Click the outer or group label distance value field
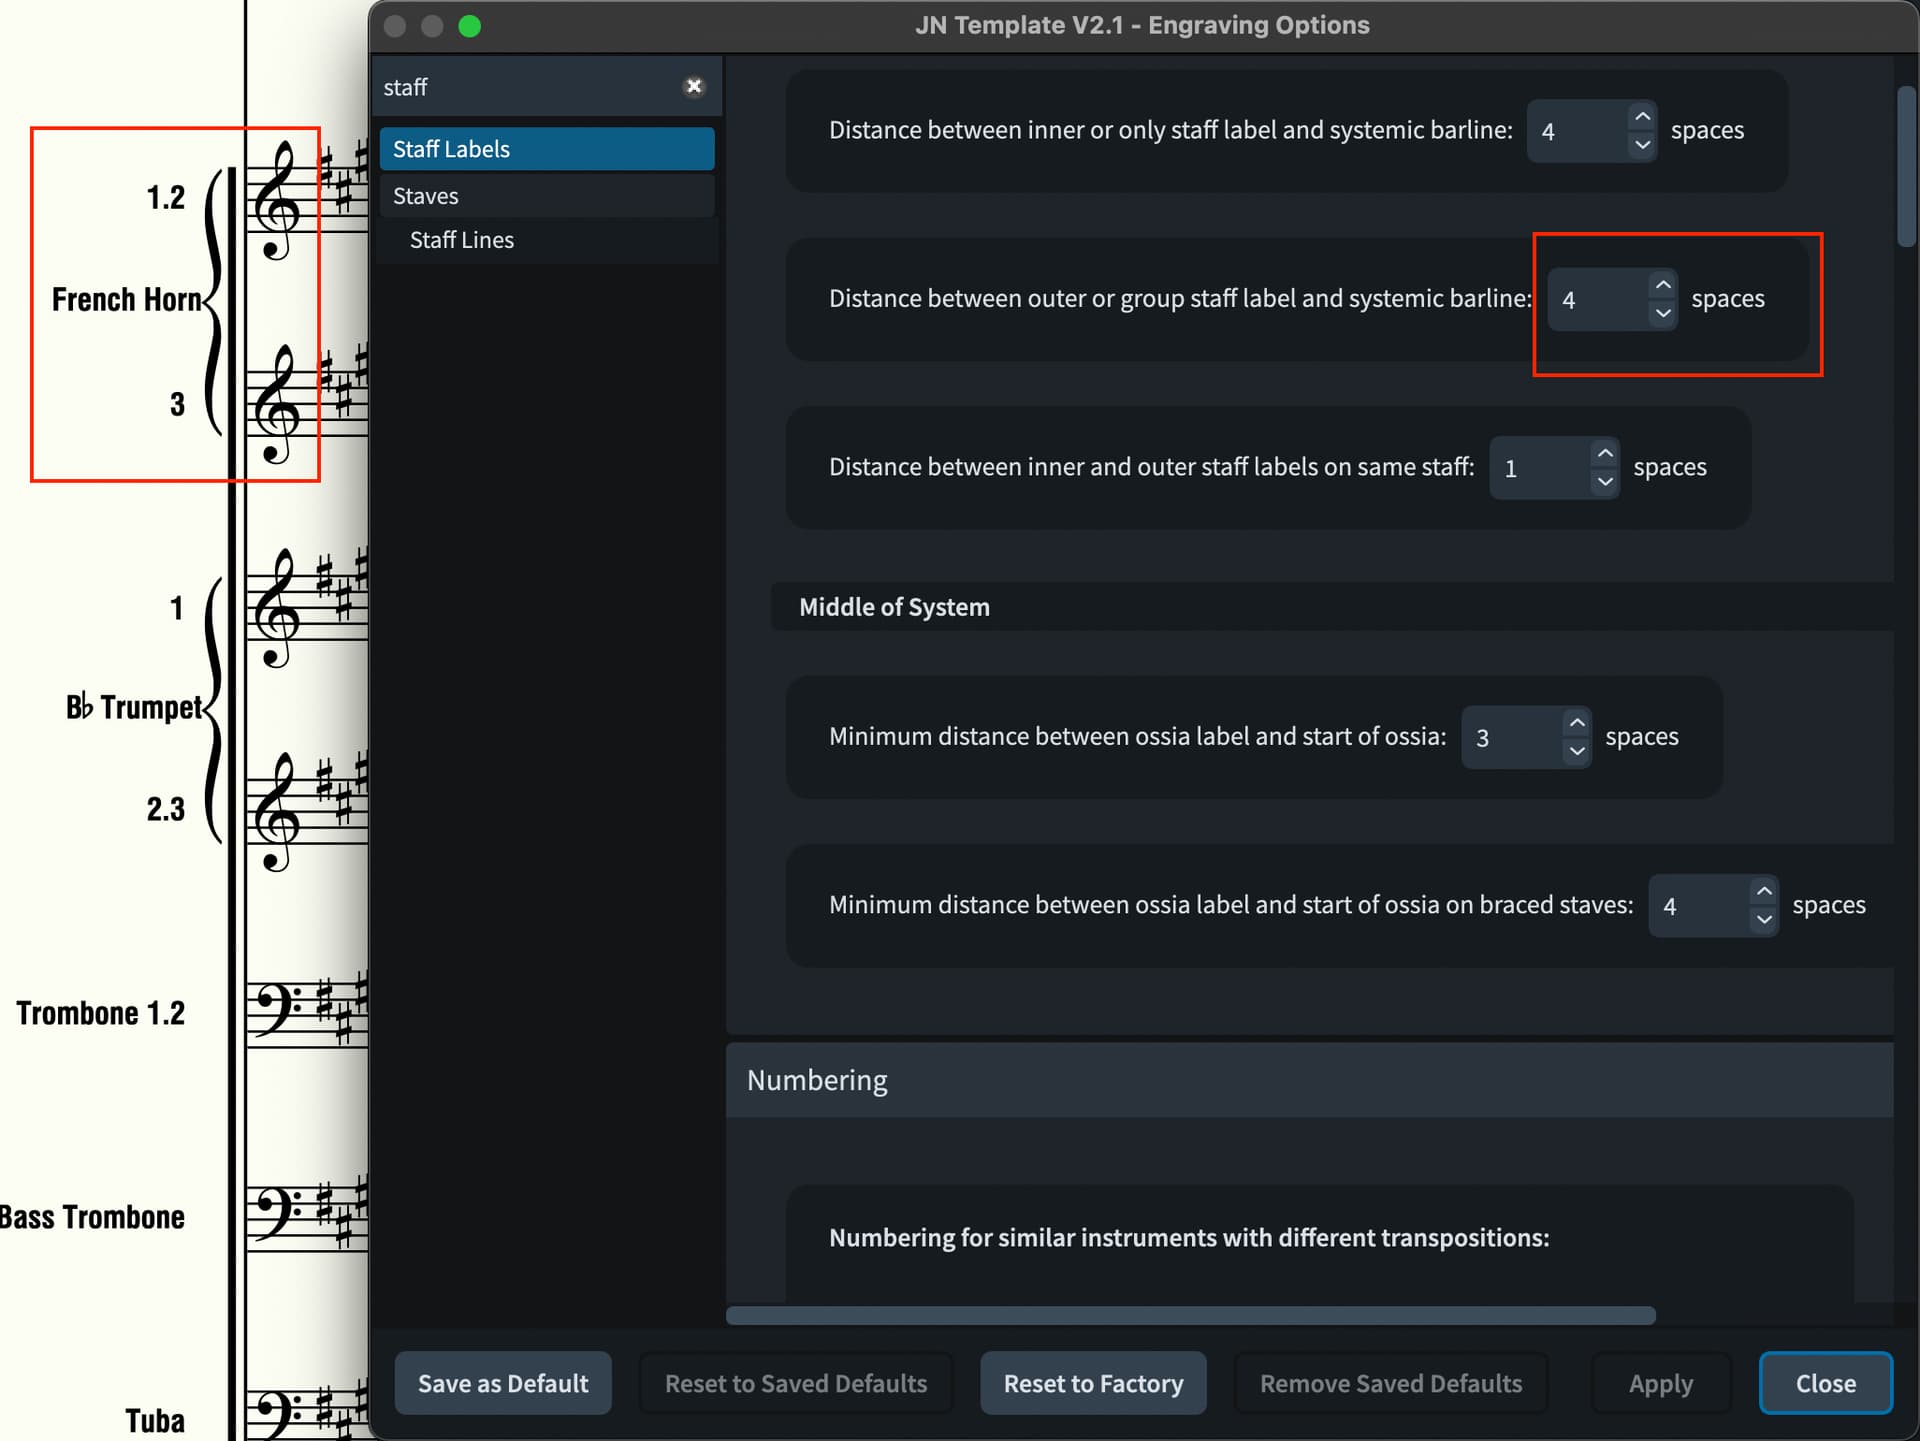The width and height of the screenshot is (1920, 1441). [1598, 299]
